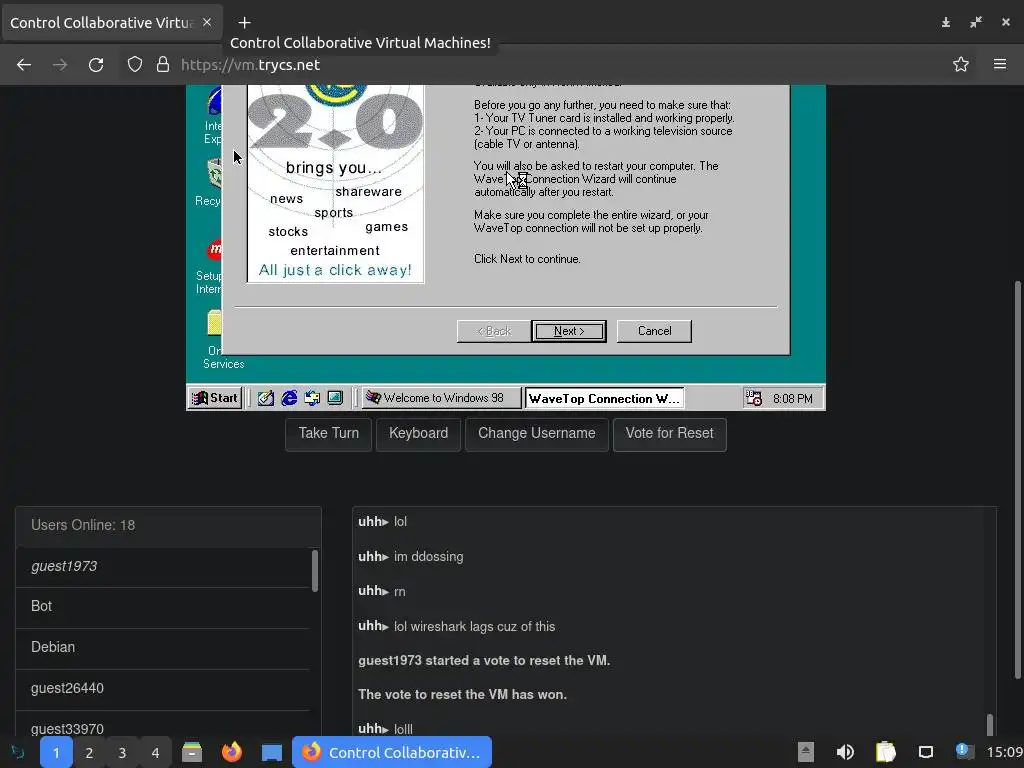Select Bot in the user list
1024x768 pixels.
pyautogui.click(x=163, y=607)
